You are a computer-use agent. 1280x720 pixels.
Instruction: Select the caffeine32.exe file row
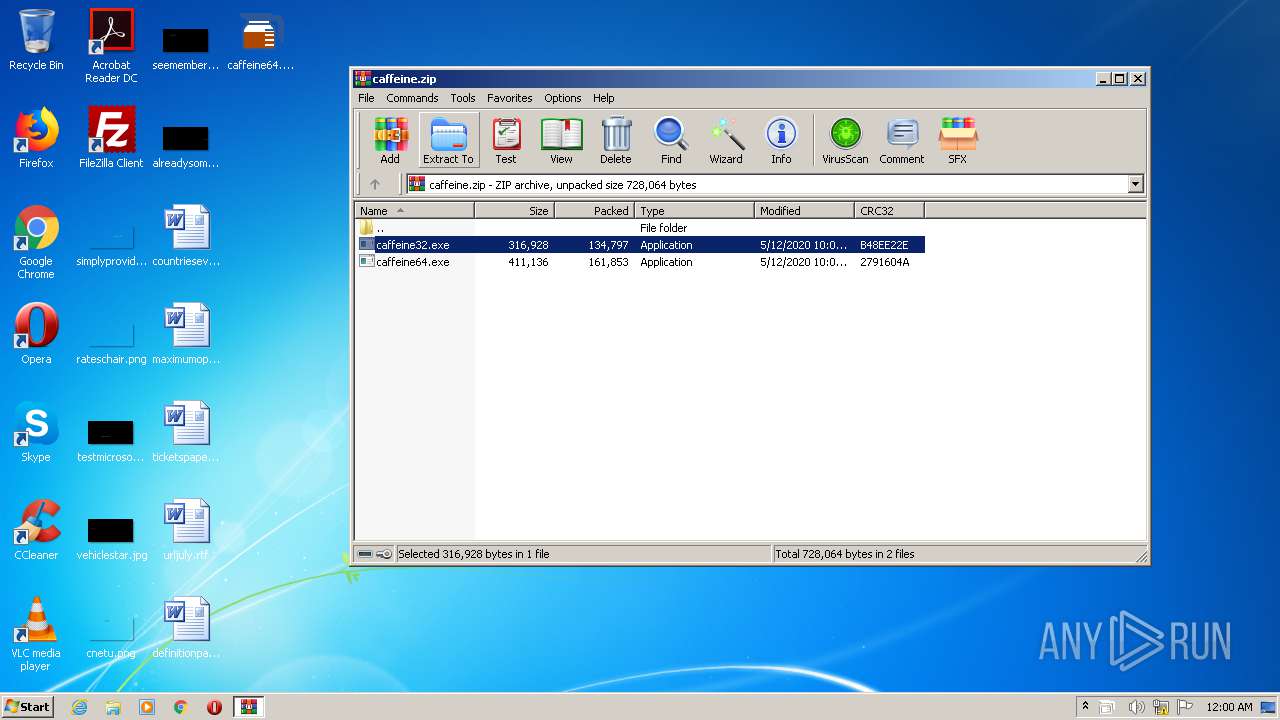tap(640, 245)
